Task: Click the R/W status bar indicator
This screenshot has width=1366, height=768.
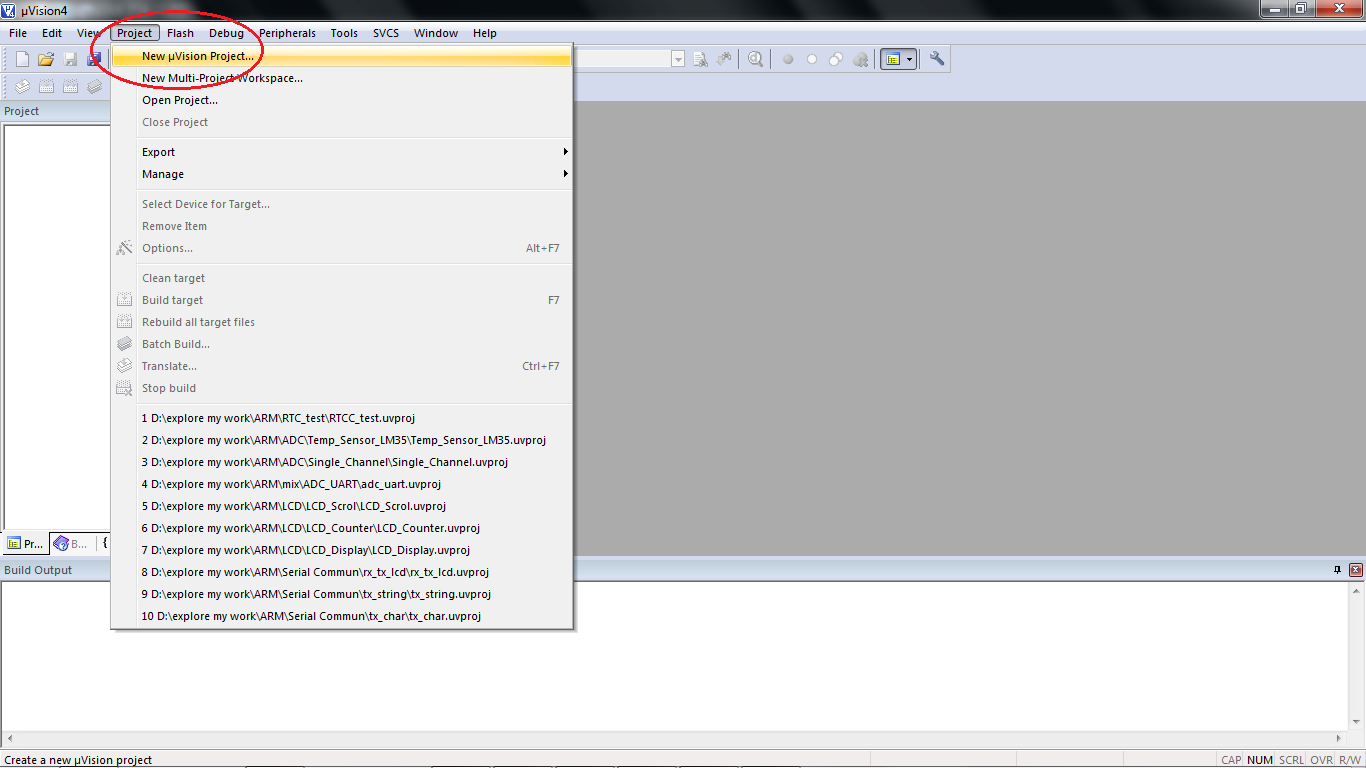Action: click(x=1350, y=760)
